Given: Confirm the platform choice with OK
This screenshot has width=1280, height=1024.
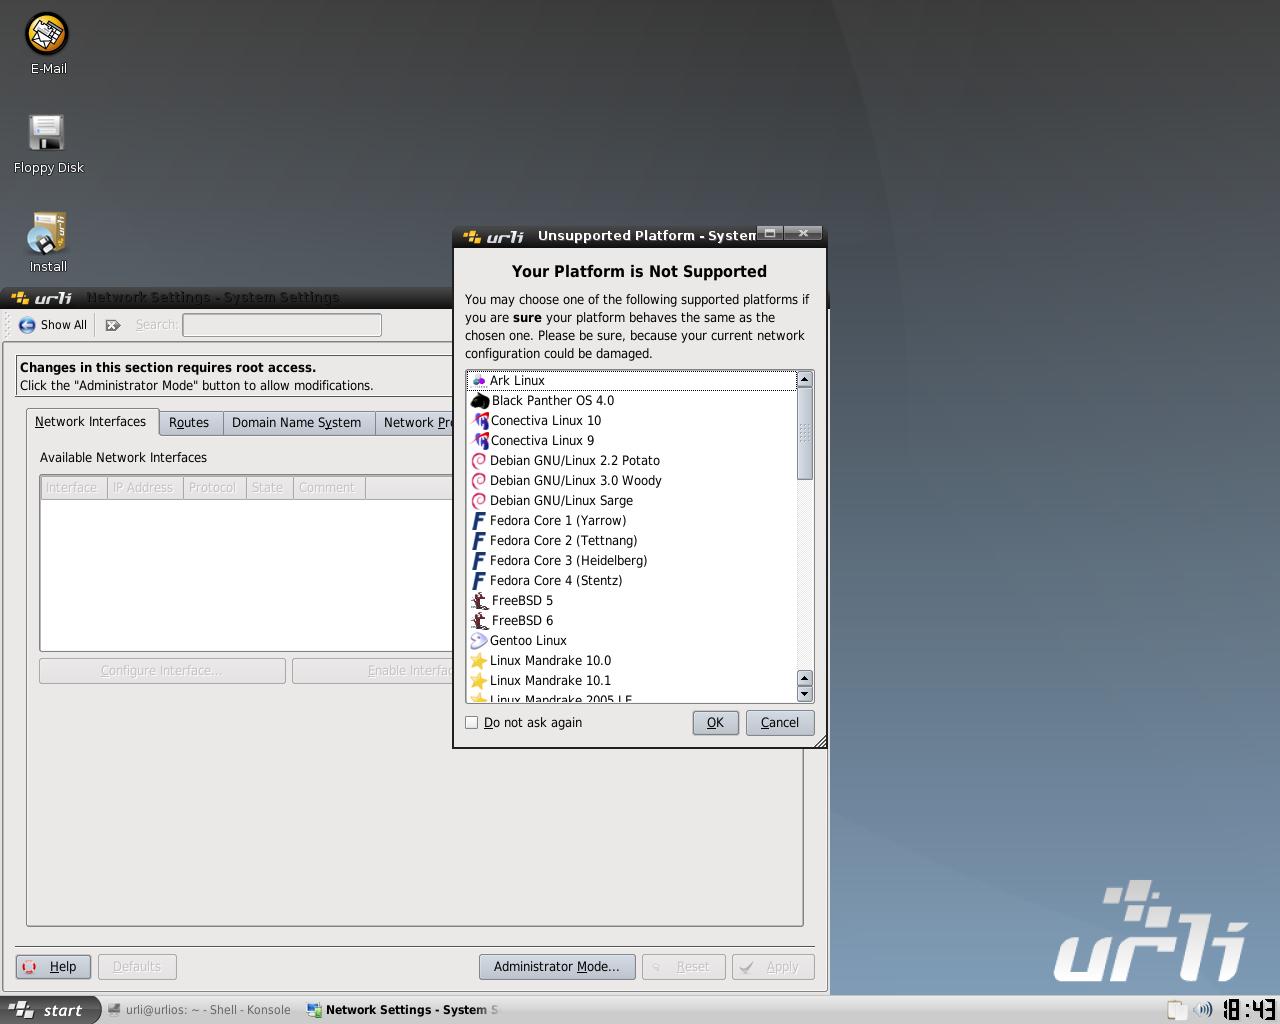Looking at the screenshot, I should click(715, 723).
